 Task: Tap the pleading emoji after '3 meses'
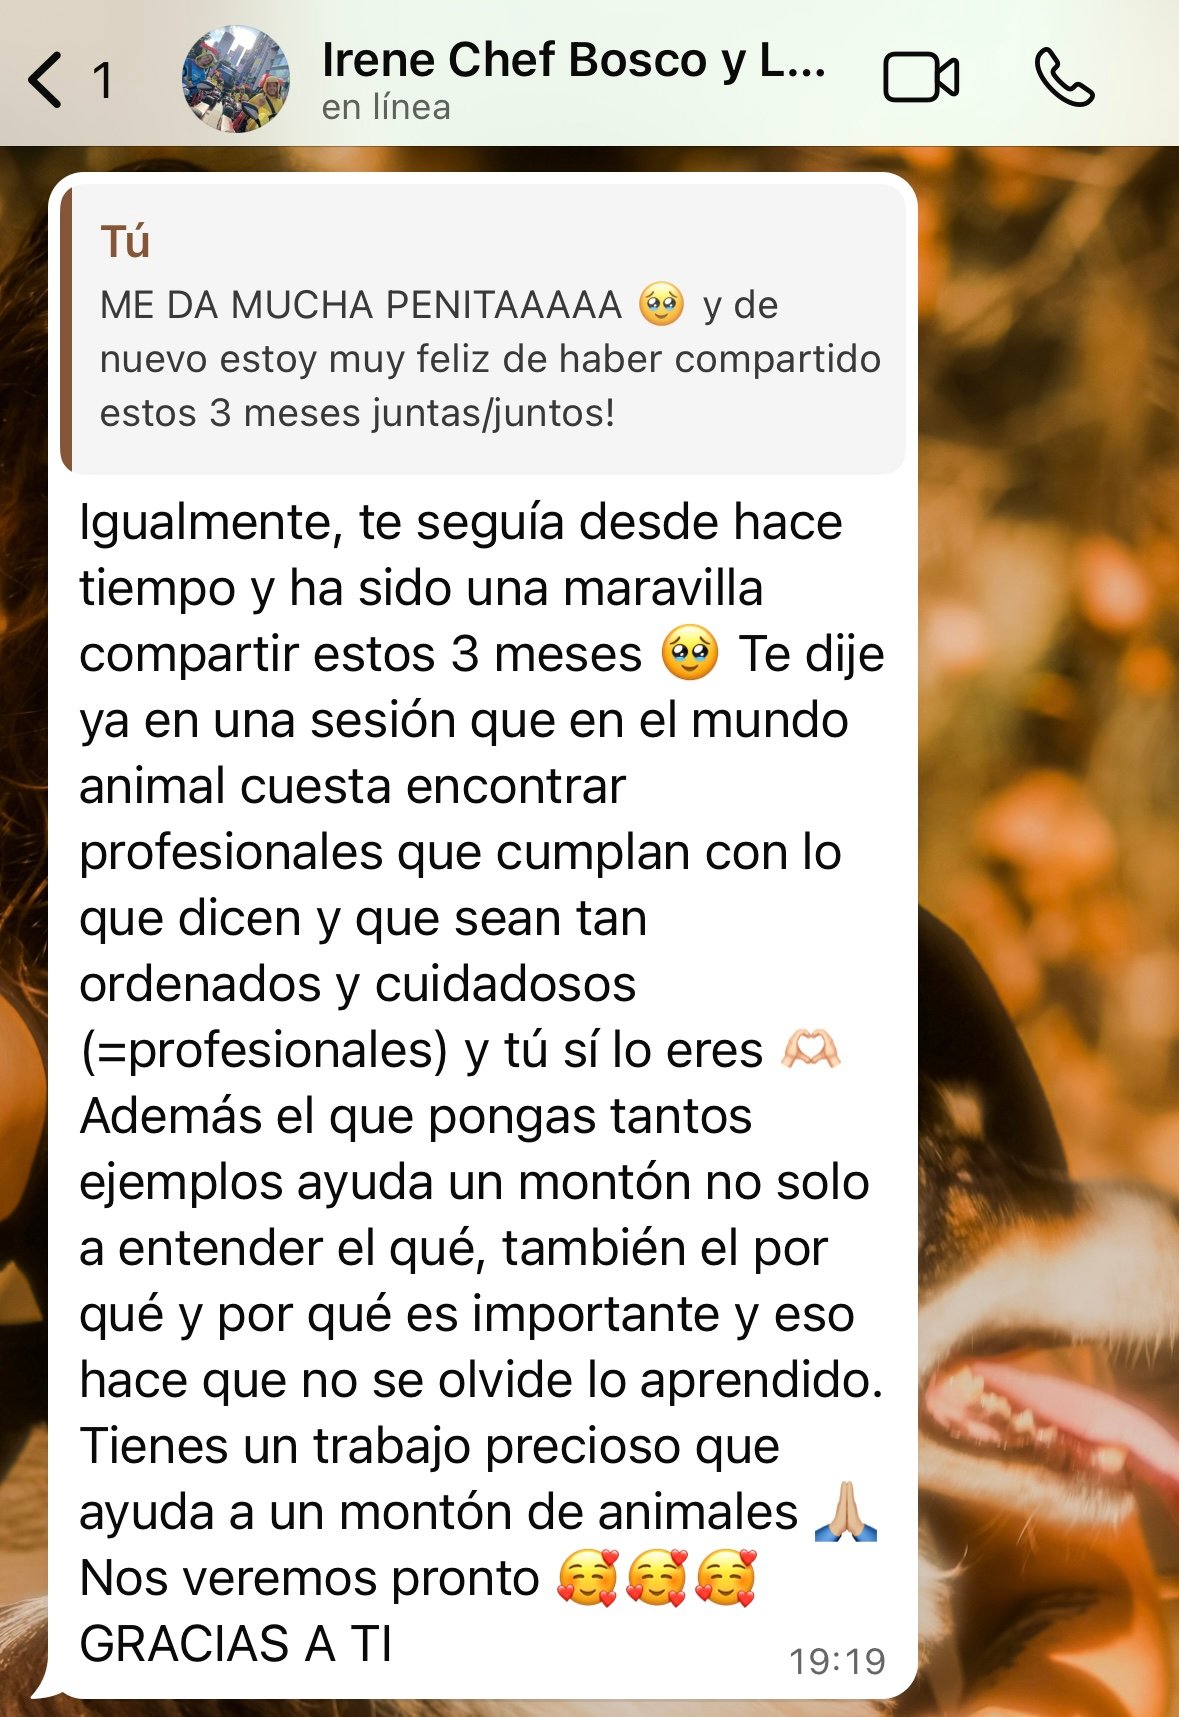click(690, 654)
